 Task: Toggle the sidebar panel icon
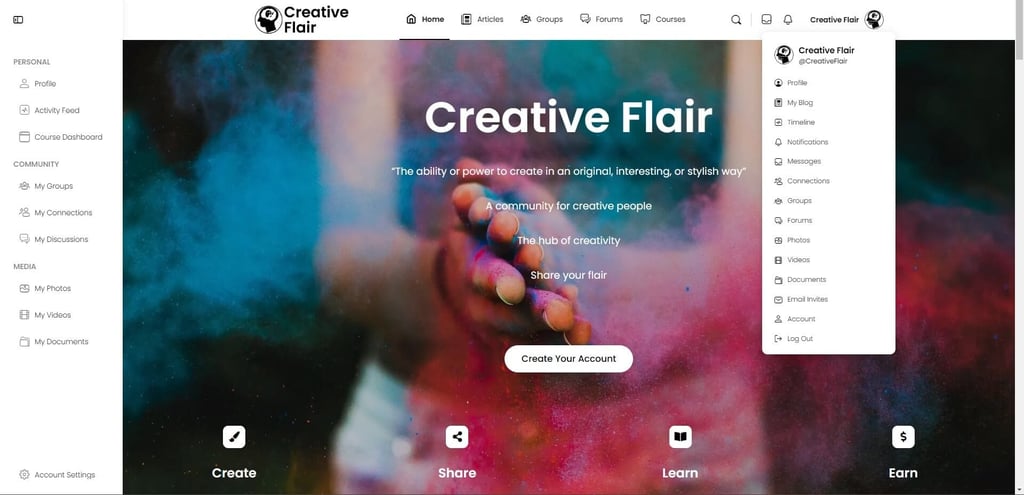(x=18, y=20)
